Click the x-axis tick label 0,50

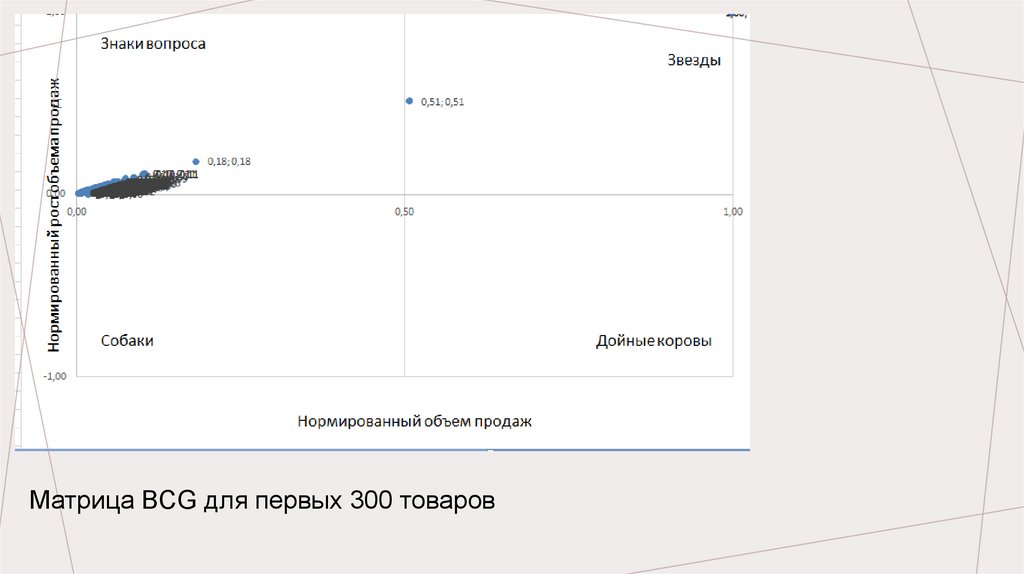(x=404, y=212)
